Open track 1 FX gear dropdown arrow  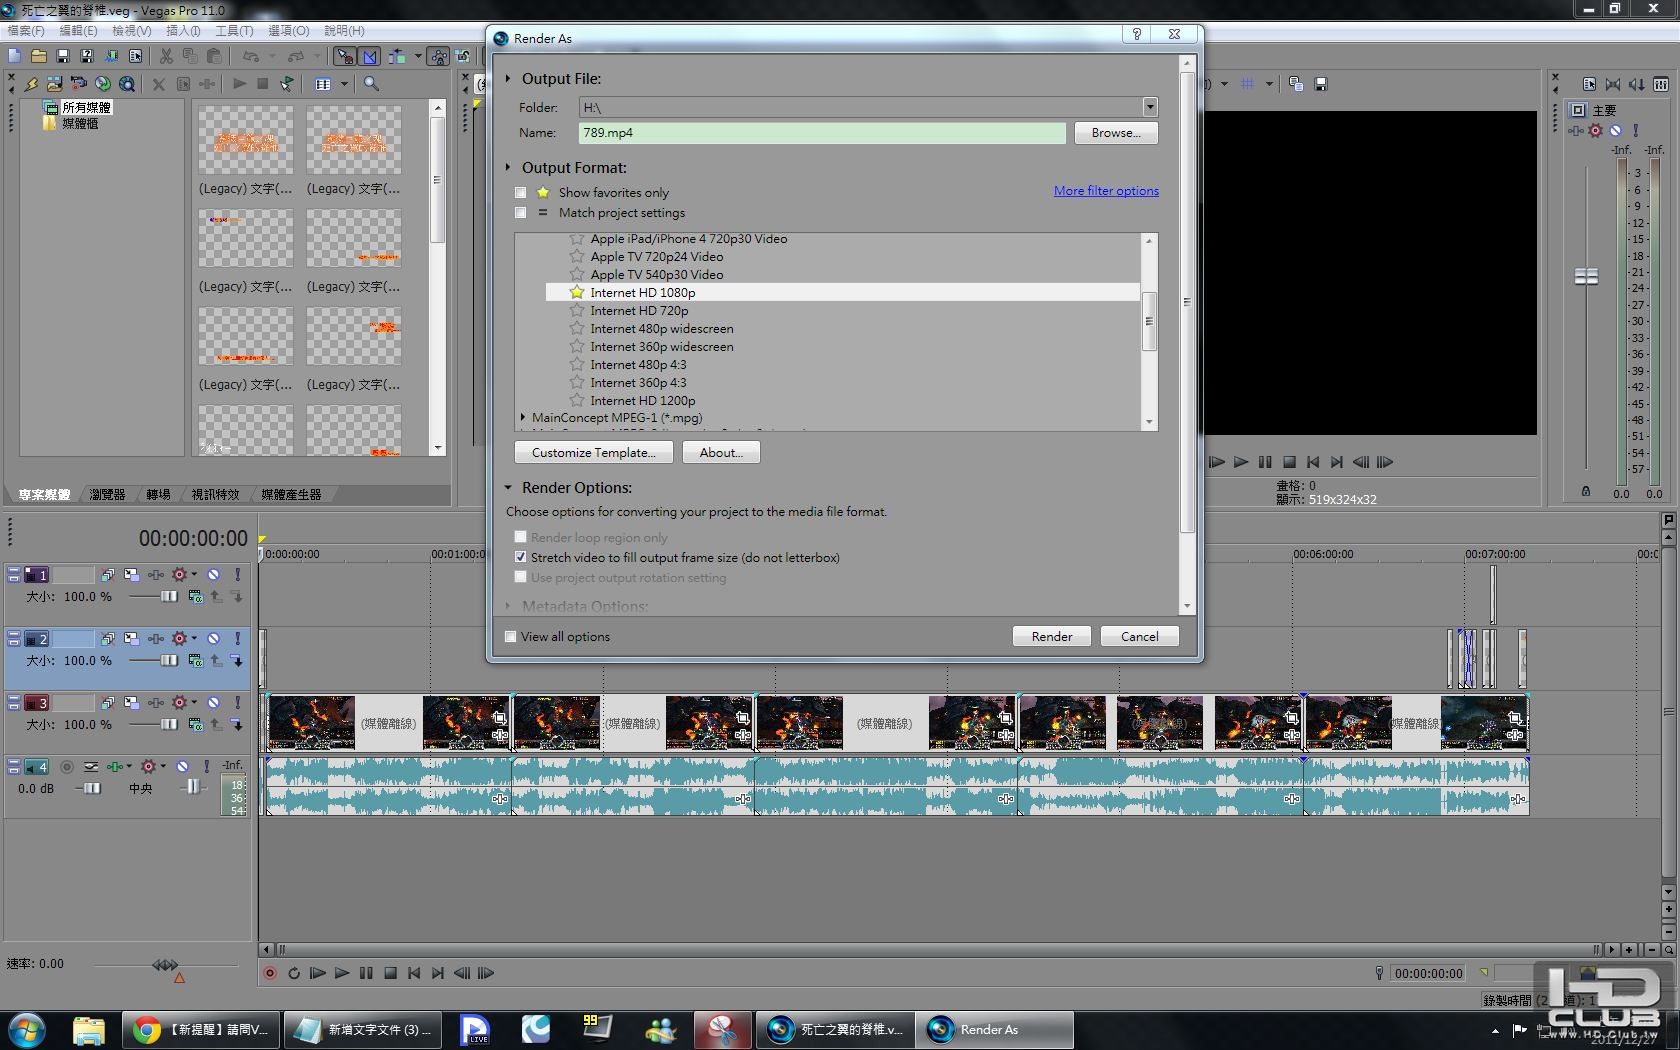[194, 575]
